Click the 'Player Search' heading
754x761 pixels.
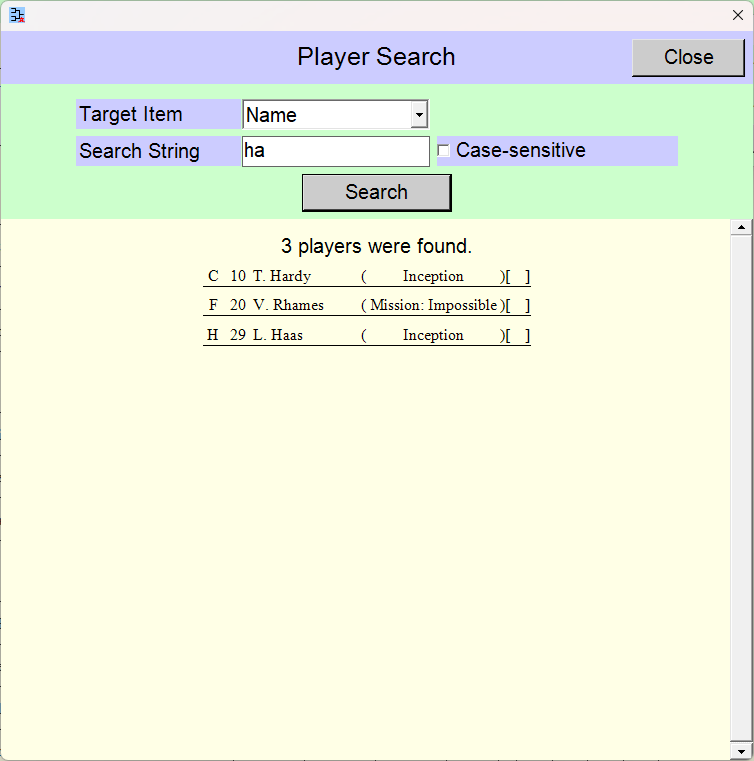377,57
